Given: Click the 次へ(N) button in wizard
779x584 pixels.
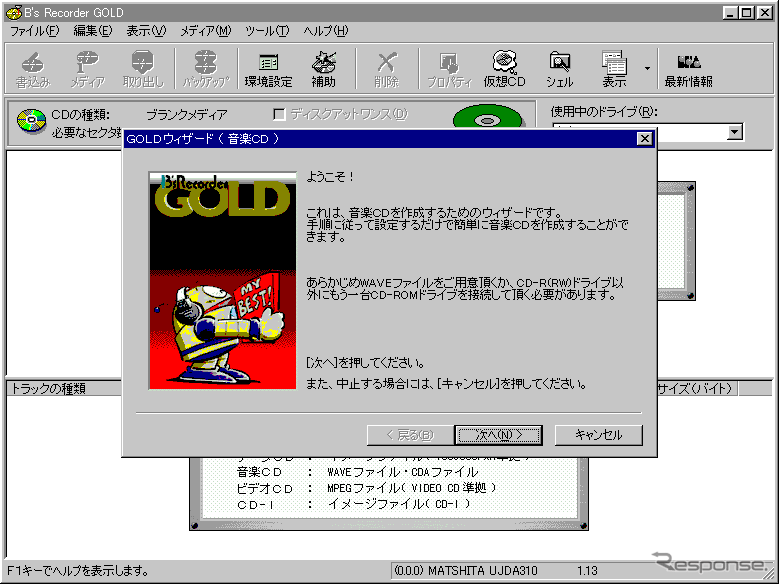Looking at the screenshot, I should [498, 435].
